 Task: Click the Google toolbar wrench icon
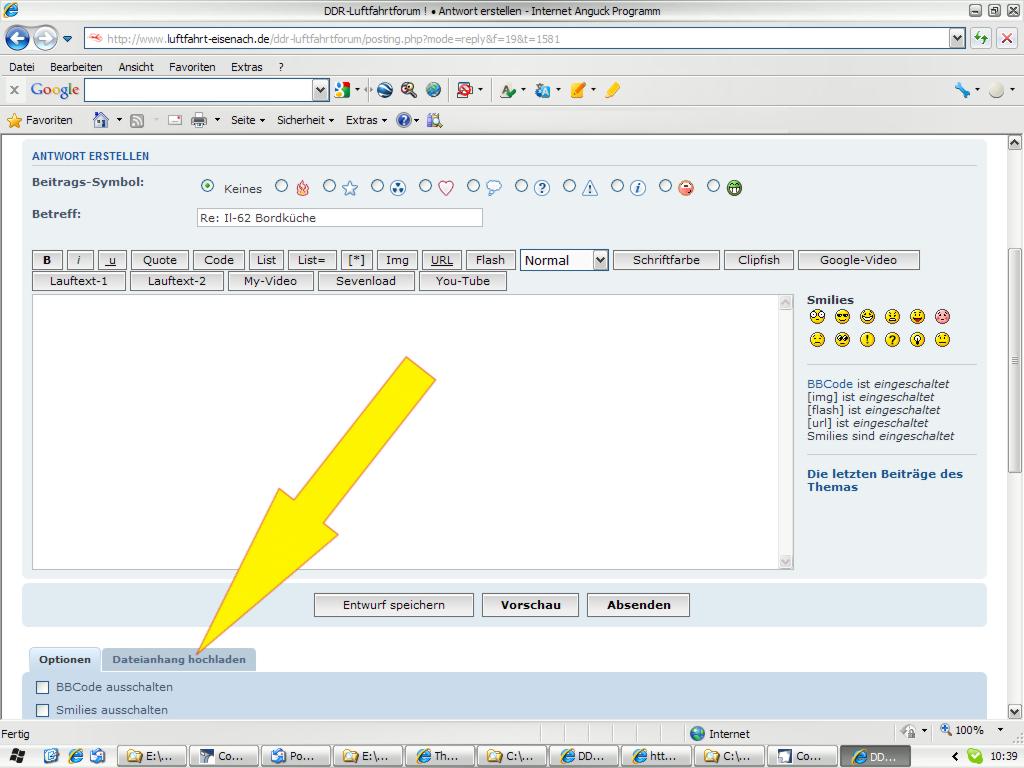click(x=962, y=90)
